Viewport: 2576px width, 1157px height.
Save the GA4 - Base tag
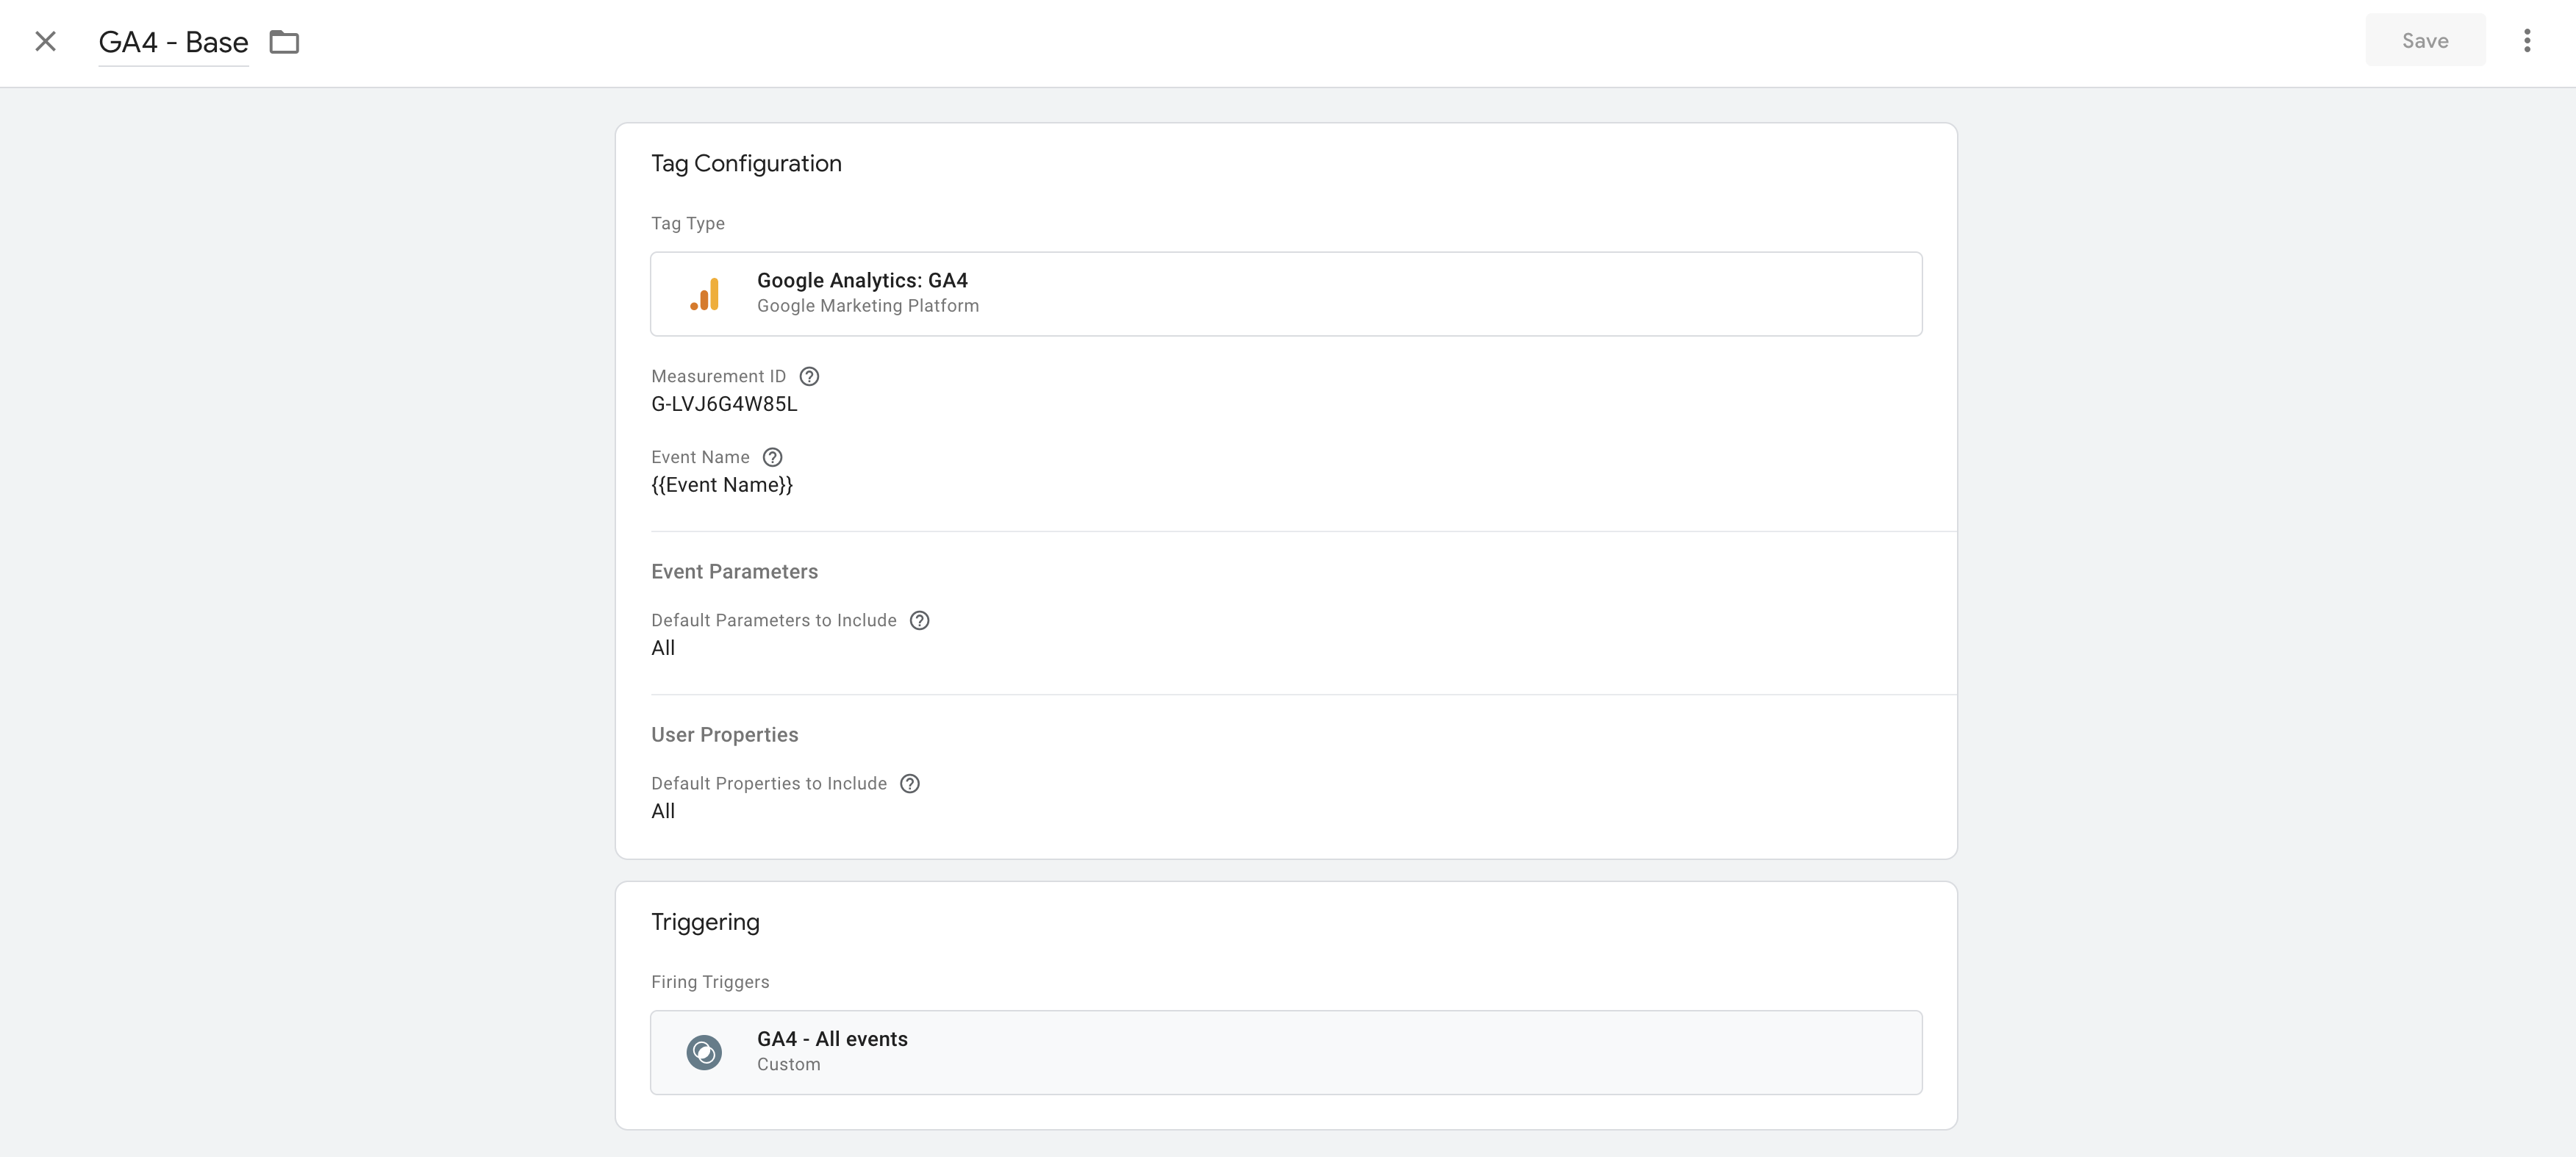(x=2425, y=40)
